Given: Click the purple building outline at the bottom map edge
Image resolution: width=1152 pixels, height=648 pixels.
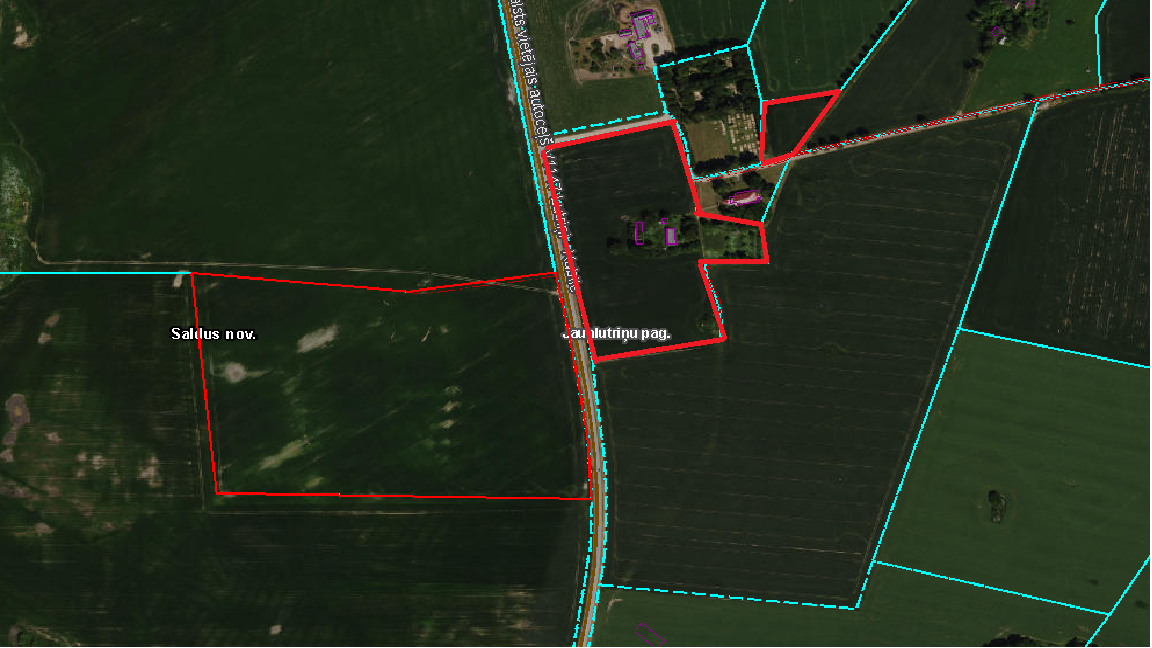Looking at the screenshot, I should [651, 633].
